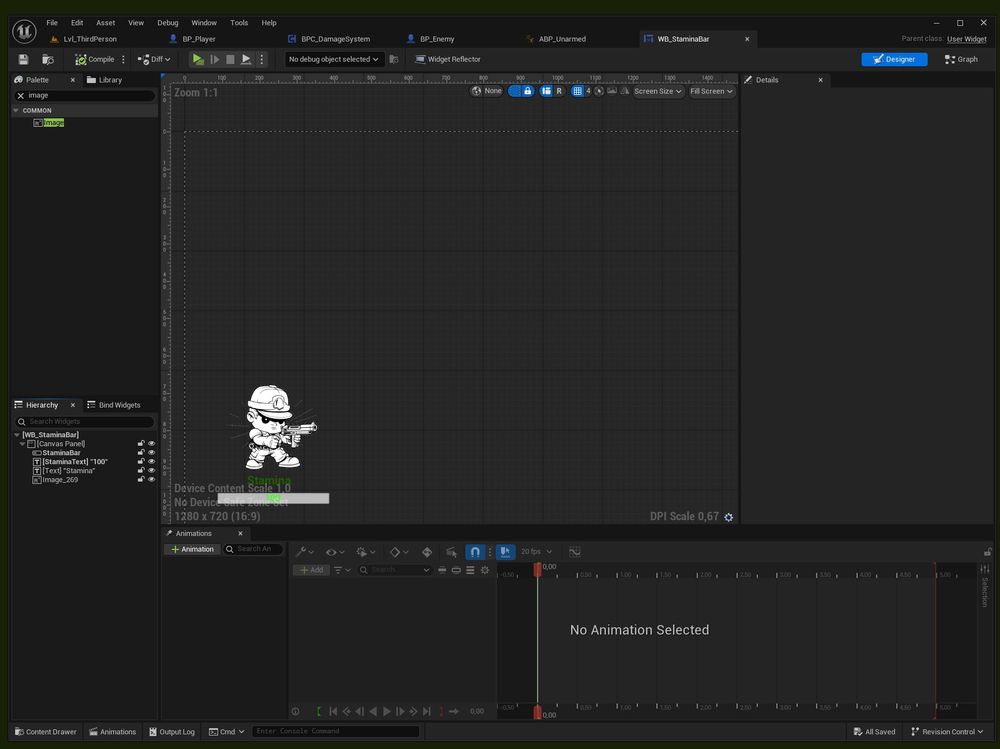
Task: Switch to Graph view mode
Action: [x=961, y=59]
